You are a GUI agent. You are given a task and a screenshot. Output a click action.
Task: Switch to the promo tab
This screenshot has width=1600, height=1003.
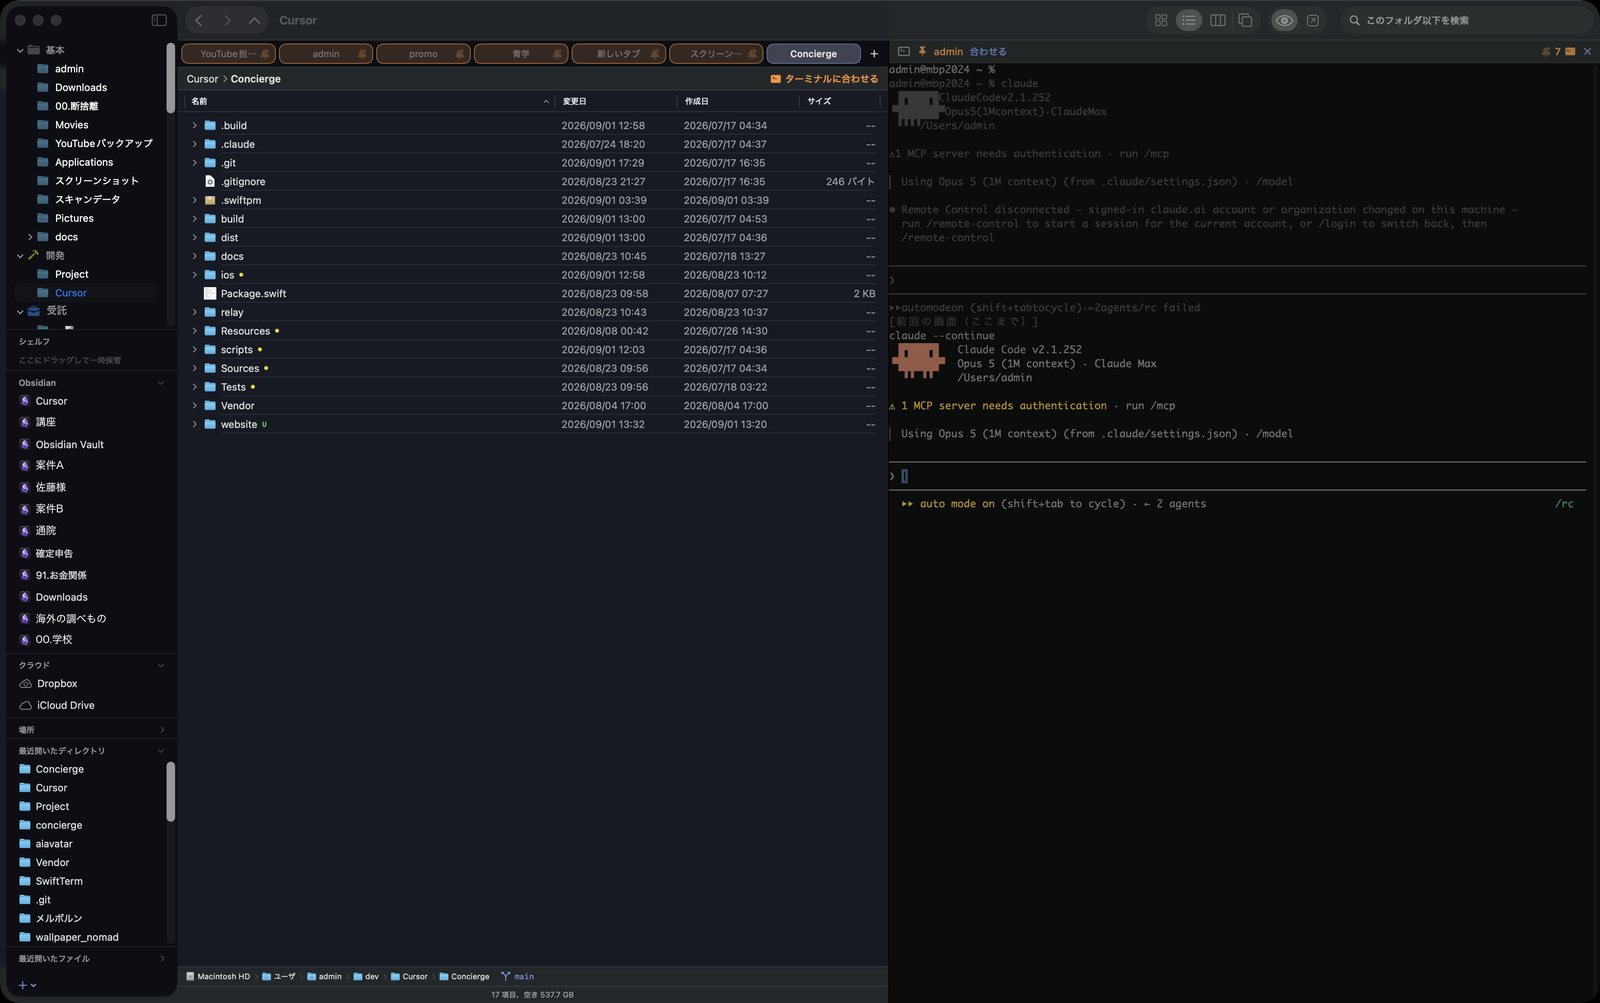coord(423,54)
